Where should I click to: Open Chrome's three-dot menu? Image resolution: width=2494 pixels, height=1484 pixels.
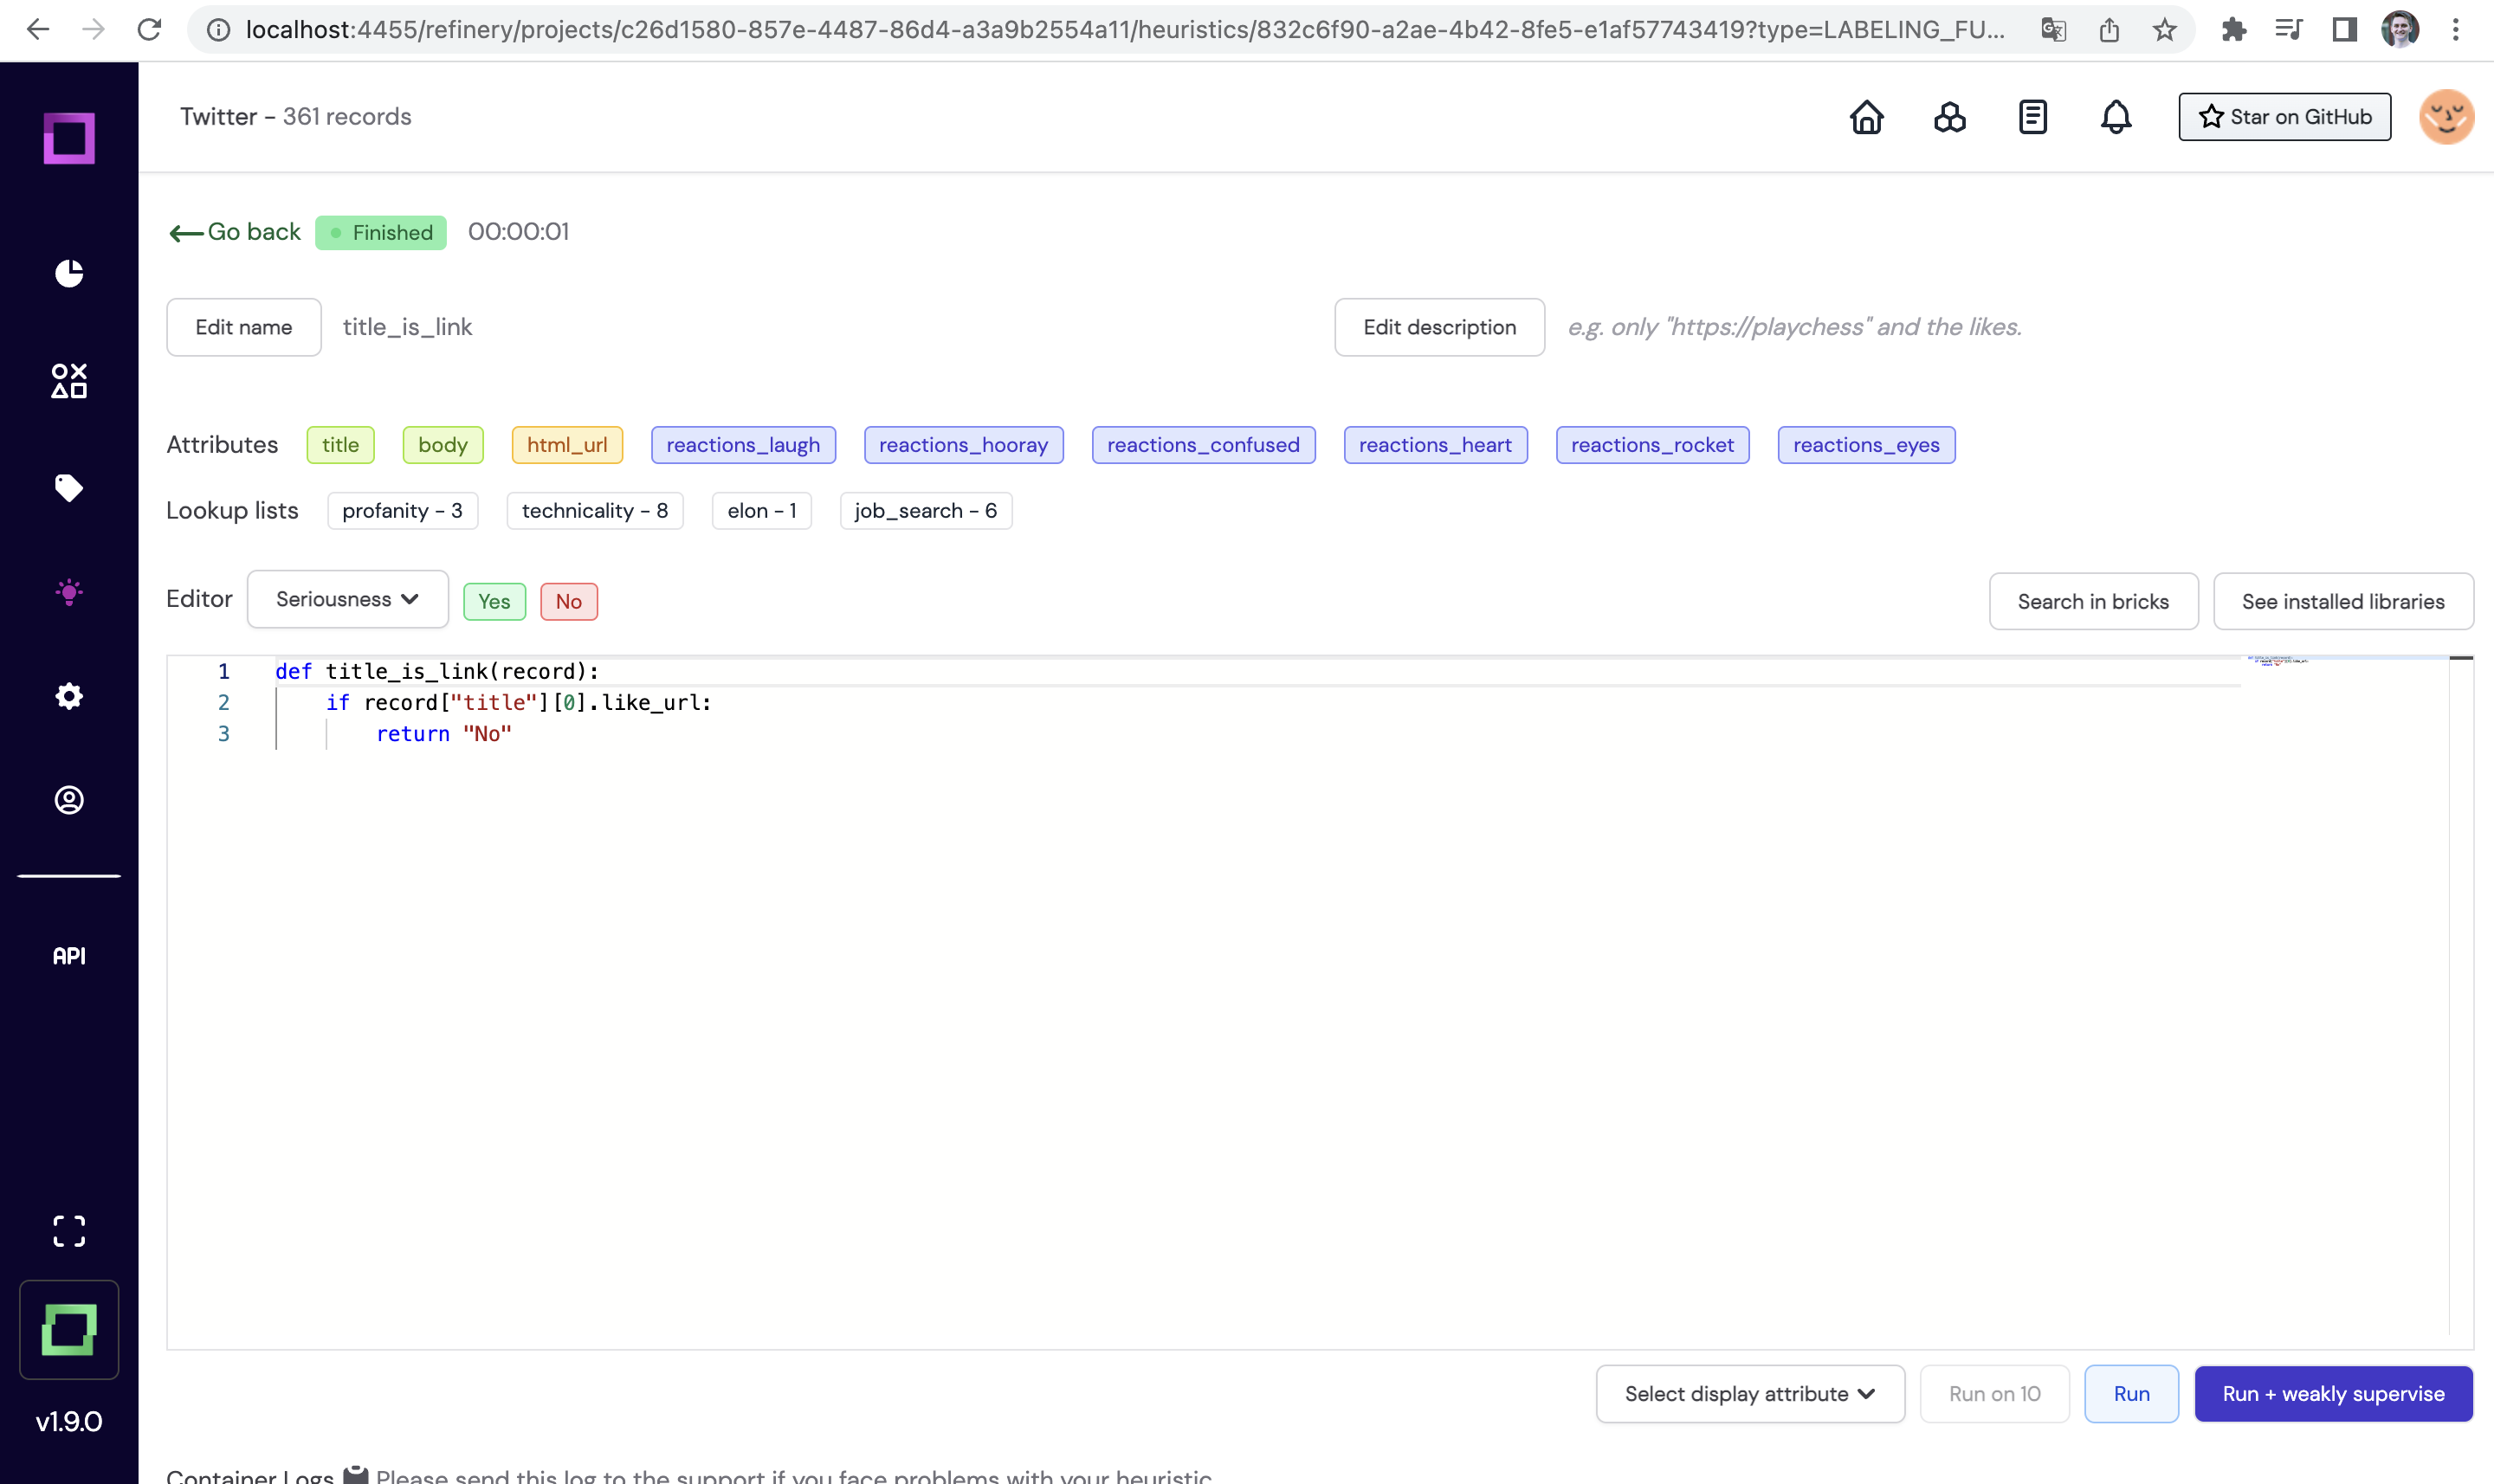point(2455,30)
